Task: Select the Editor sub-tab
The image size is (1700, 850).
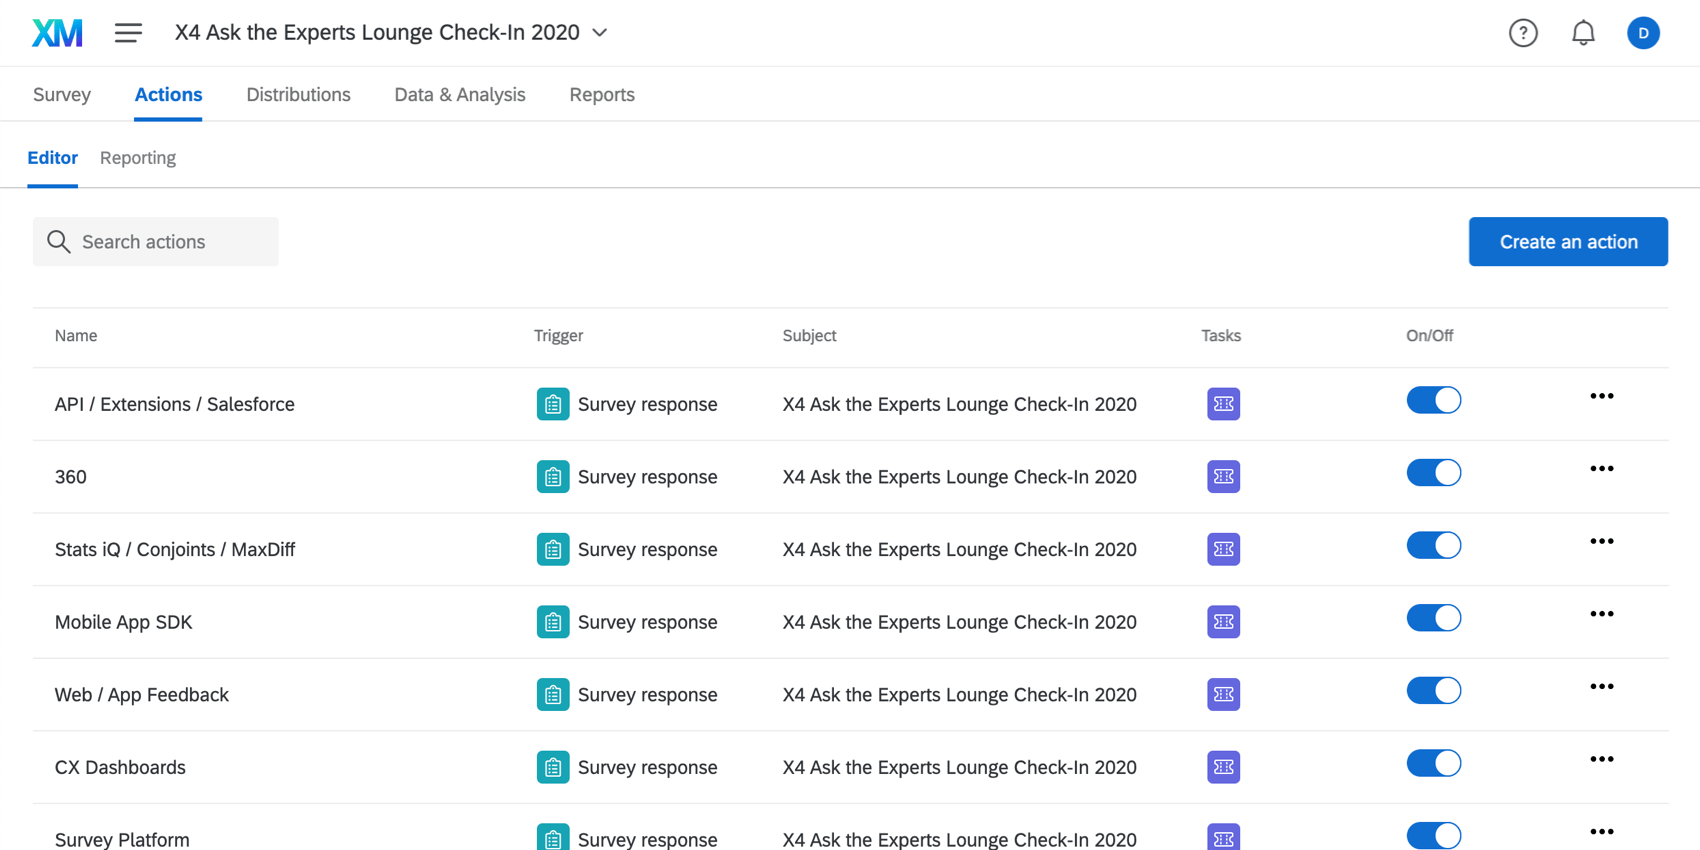Action: (x=52, y=158)
